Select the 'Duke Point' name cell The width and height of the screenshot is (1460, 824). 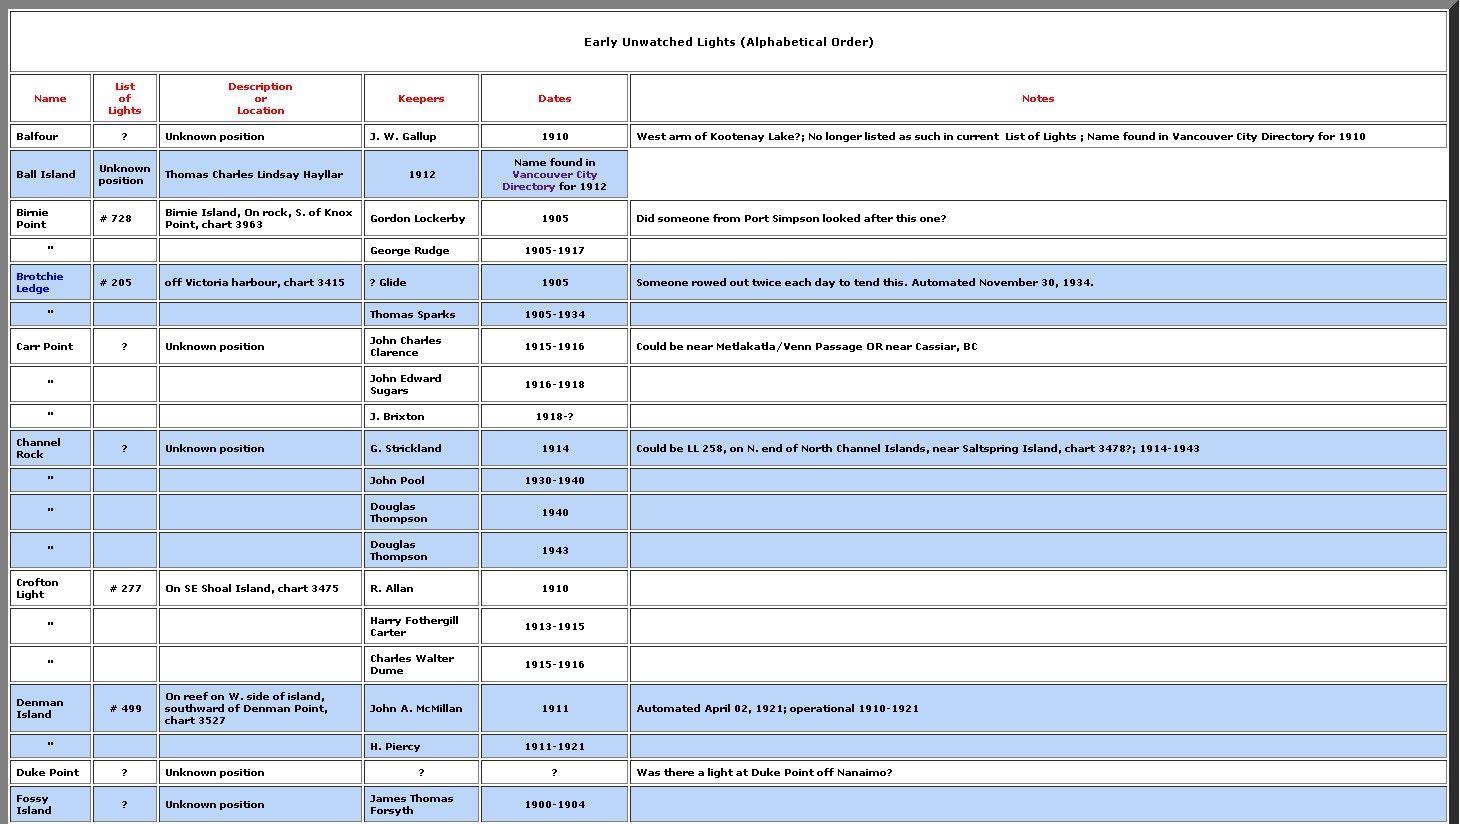(x=50, y=772)
